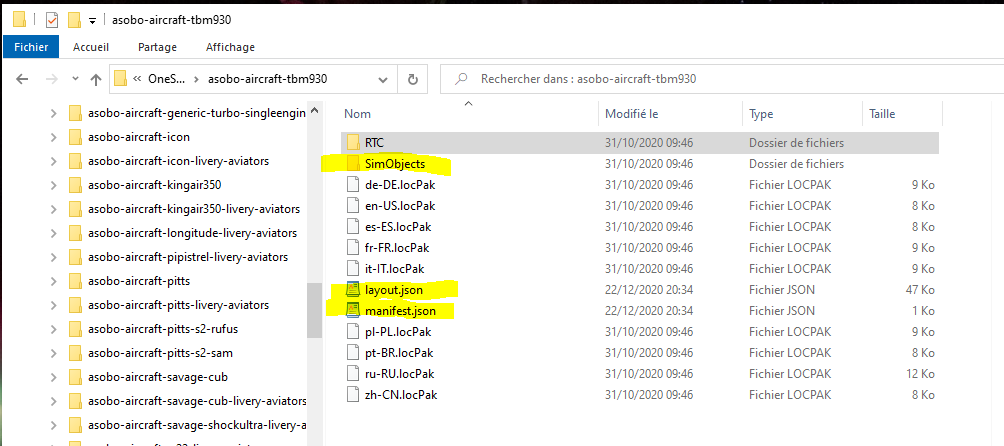Image resolution: width=1004 pixels, height=446 pixels.
Task: Expand the asobo-aircraft-pitts tree node
Action: pyautogui.click(x=54, y=281)
